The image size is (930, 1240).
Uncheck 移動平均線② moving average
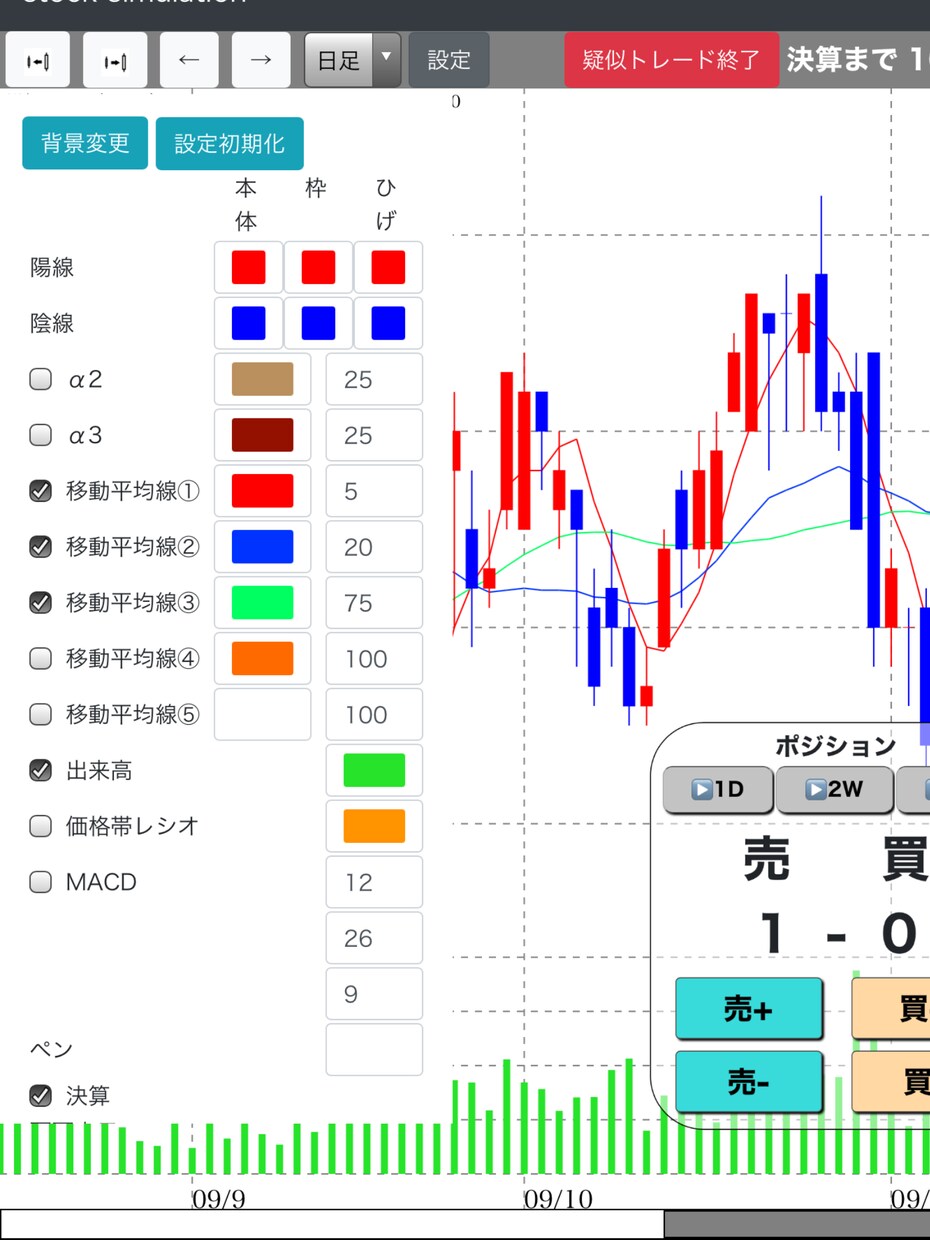tap(40, 547)
